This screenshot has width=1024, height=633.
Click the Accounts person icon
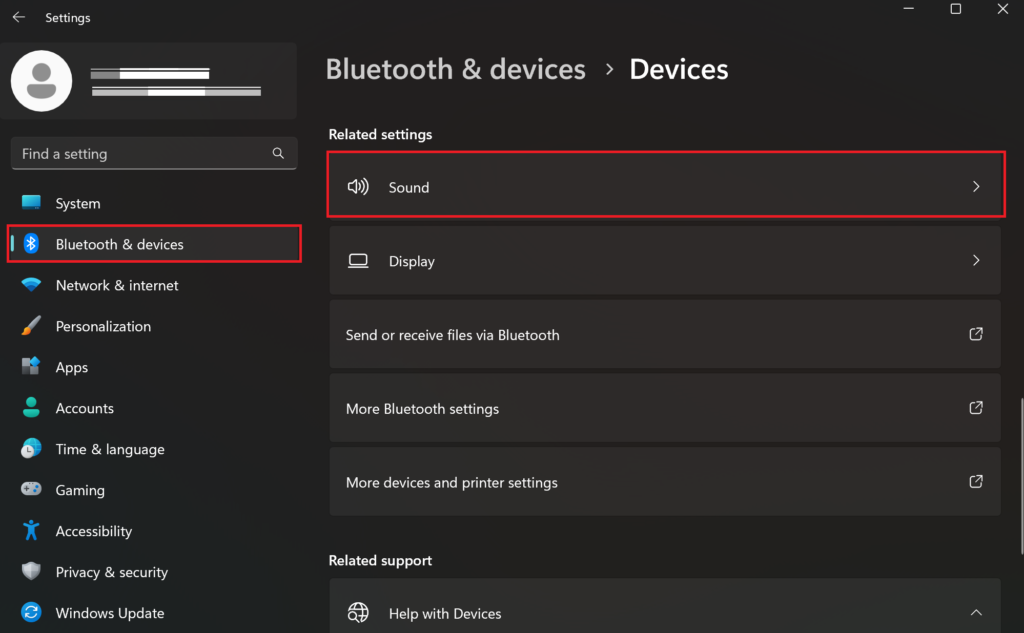tap(31, 408)
